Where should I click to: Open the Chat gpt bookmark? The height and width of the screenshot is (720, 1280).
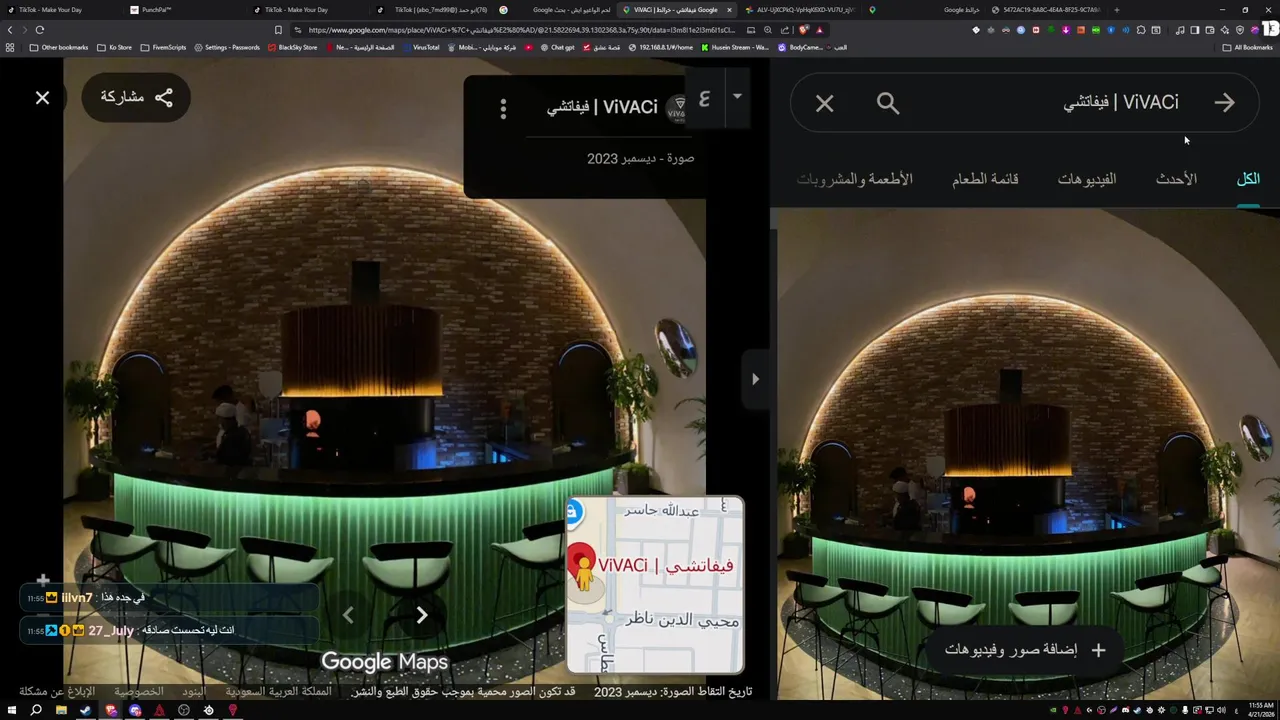(557, 47)
